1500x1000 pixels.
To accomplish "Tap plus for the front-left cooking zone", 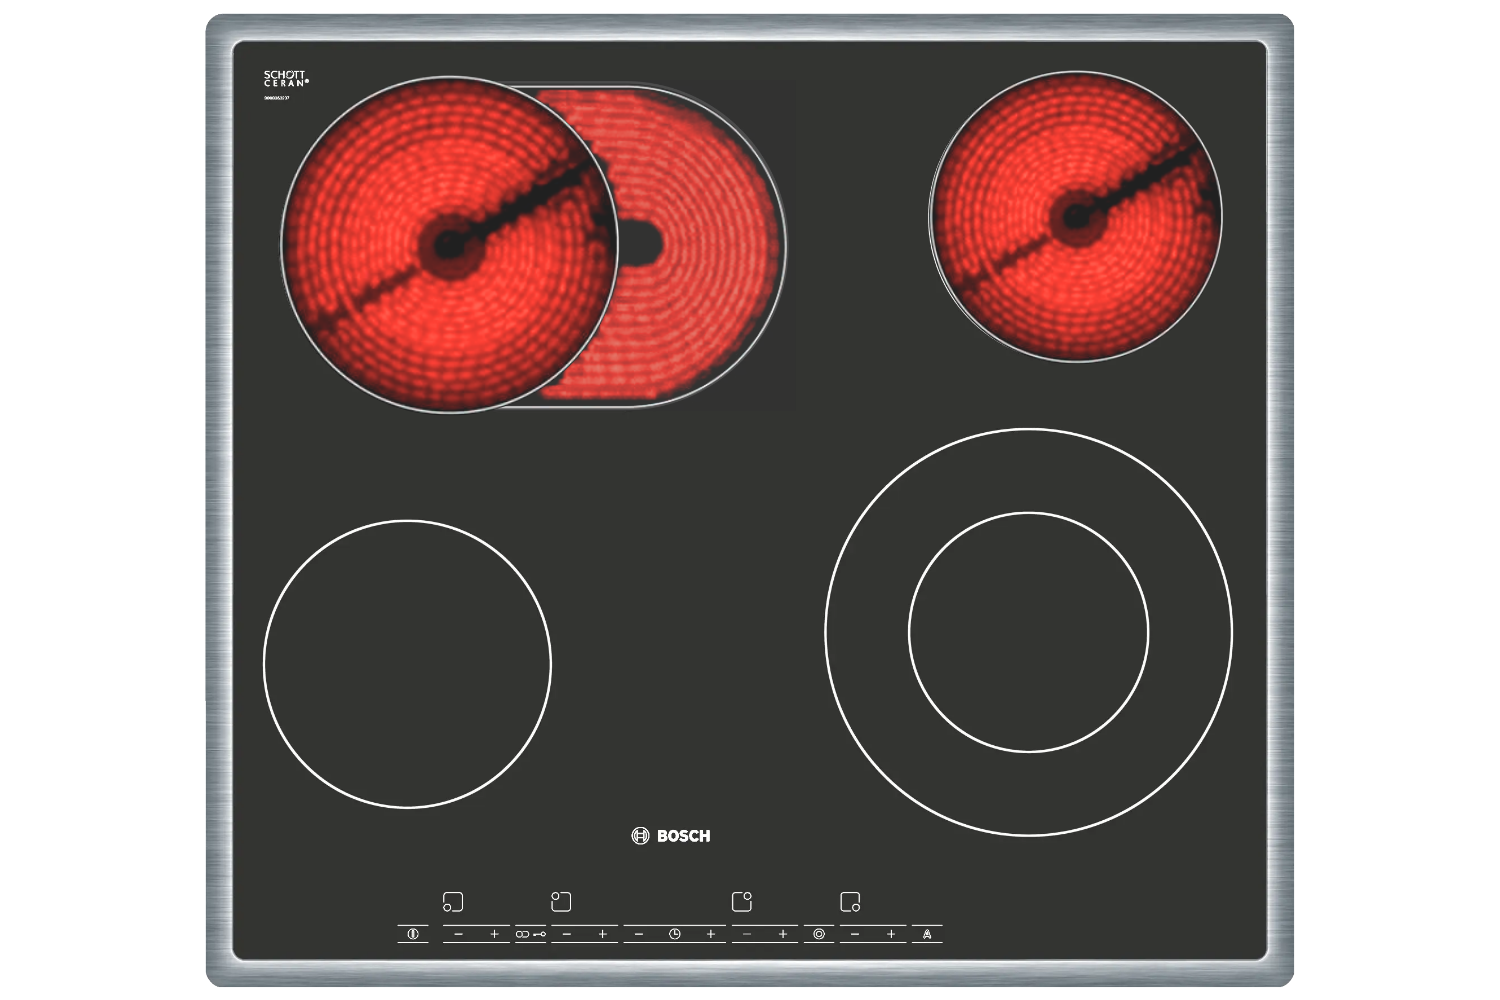I will (x=494, y=934).
